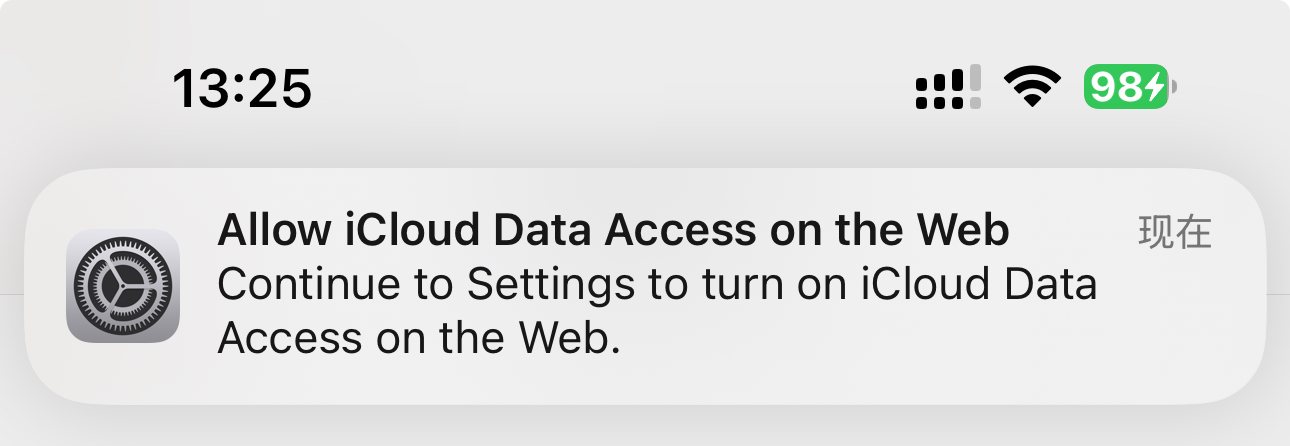Tap the Settings gear icon in notification
Screen dimensions: 1290x446
pyautogui.click(x=123, y=286)
